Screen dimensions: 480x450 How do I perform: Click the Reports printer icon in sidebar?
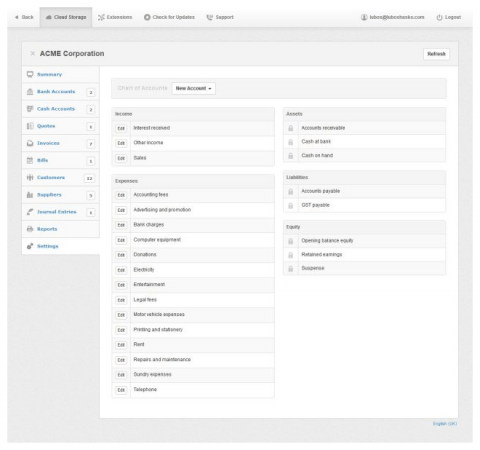[30, 229]
